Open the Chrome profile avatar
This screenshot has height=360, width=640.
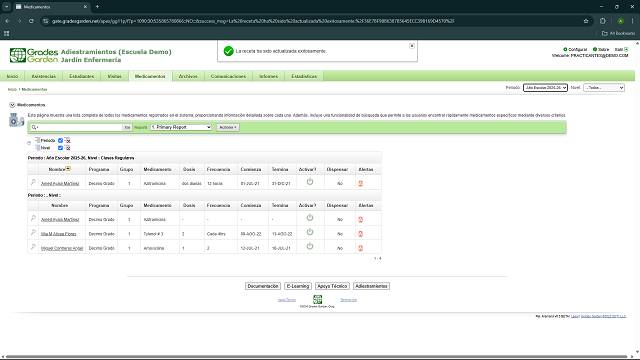pos(620,21)
